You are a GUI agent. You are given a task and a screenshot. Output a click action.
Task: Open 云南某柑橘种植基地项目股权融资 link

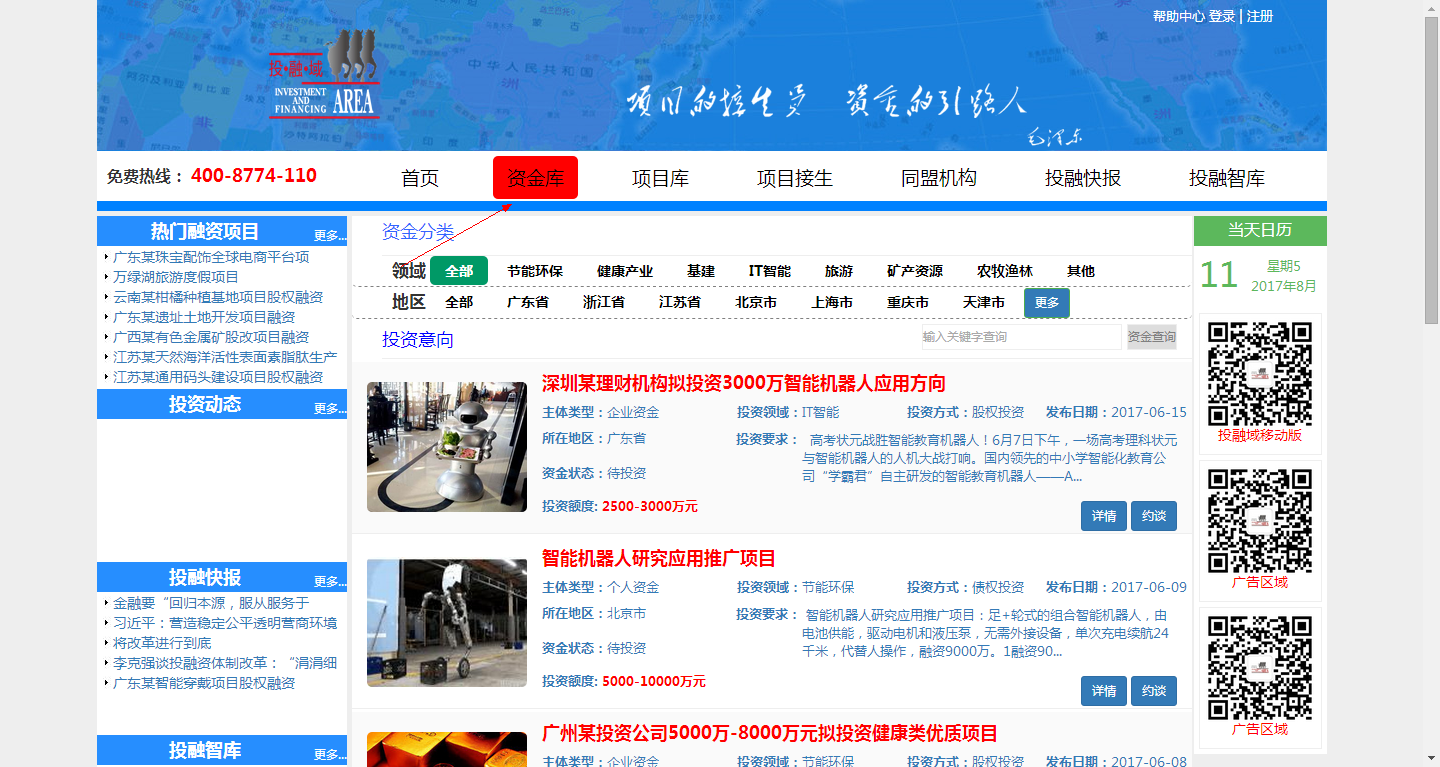click(218, 297)
